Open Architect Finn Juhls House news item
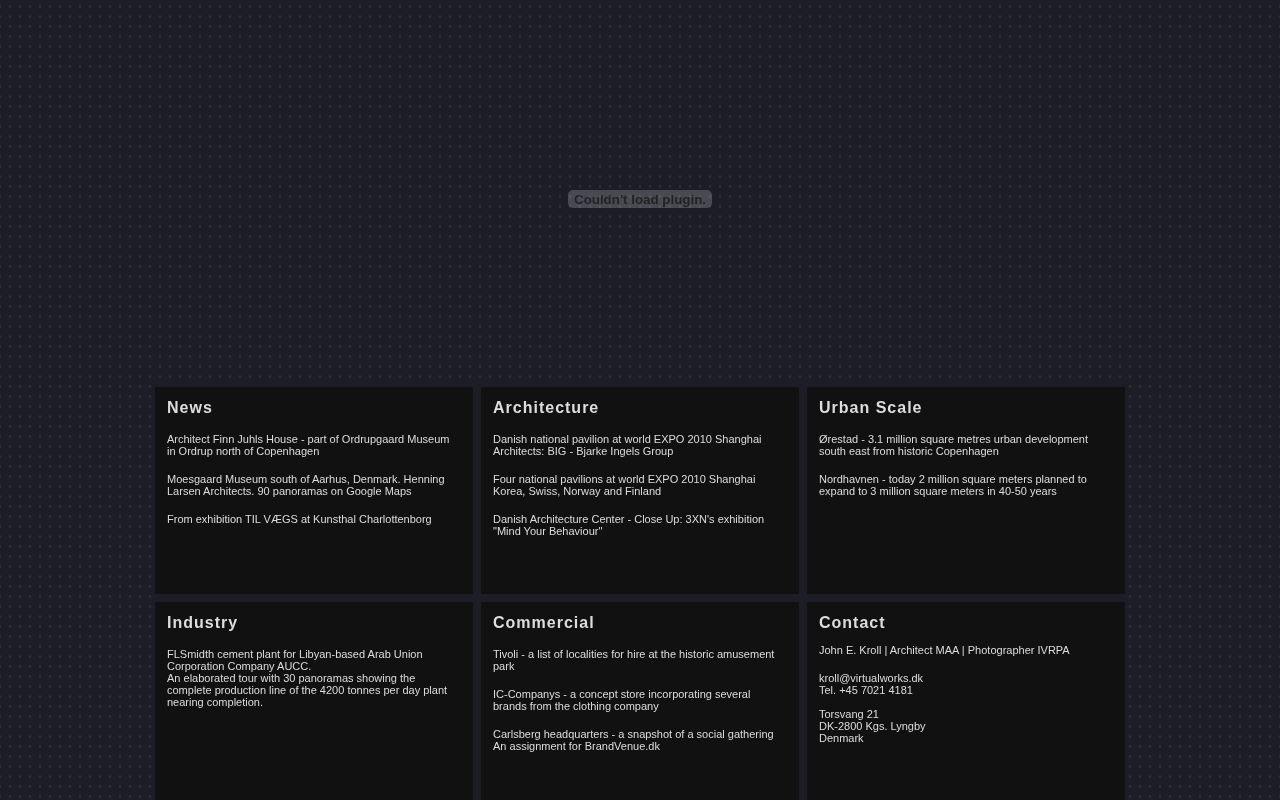The image size is (1280, 800). coord(308,445)
